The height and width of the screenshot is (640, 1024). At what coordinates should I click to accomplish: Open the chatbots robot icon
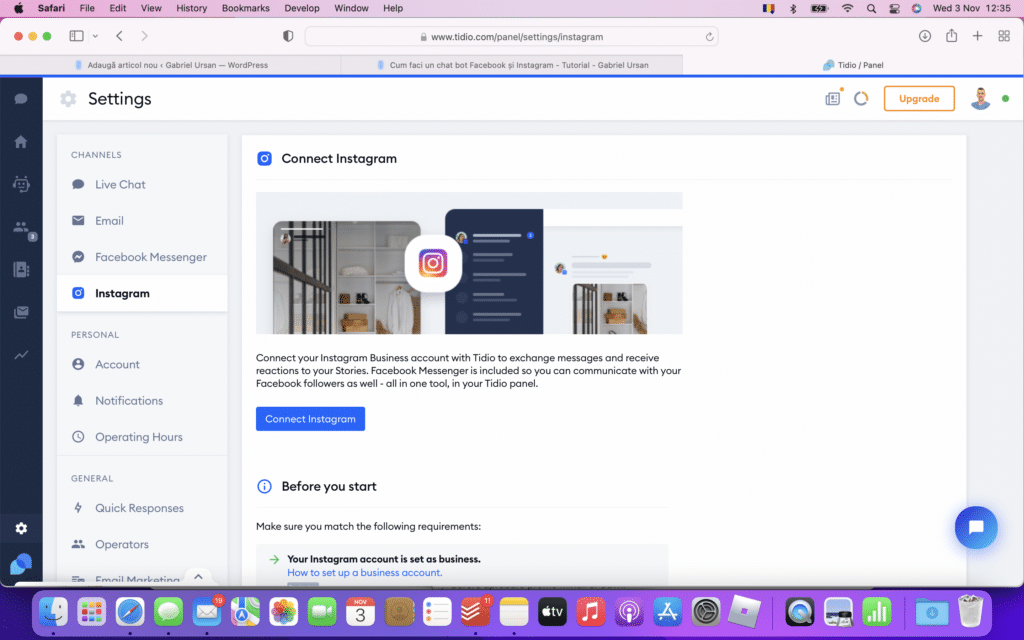(21, 184)
